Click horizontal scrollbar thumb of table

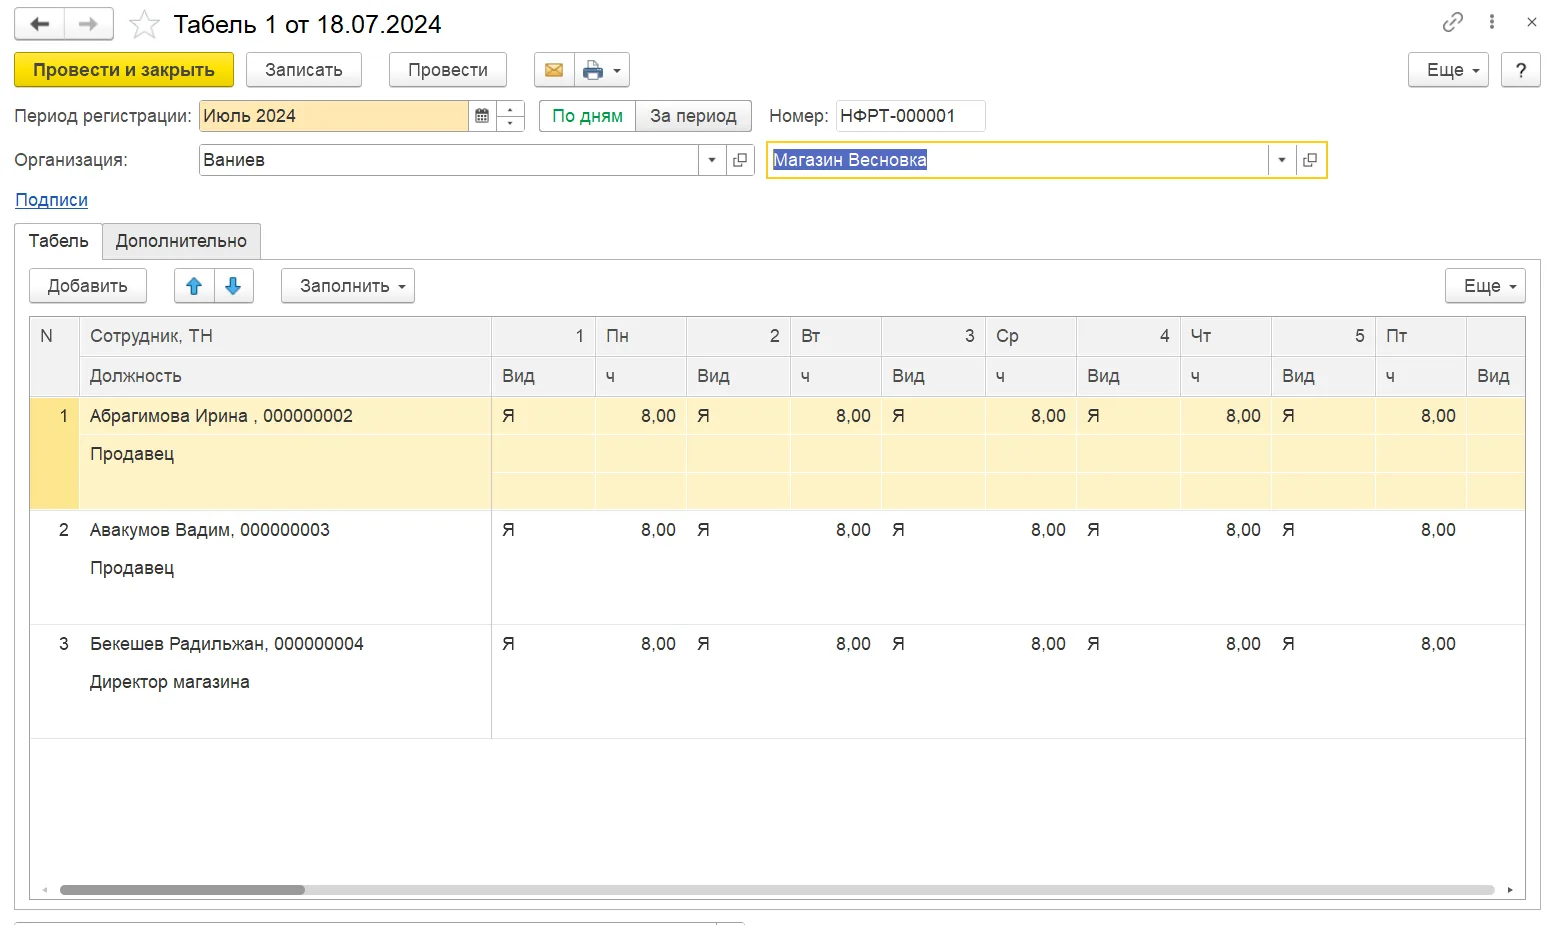pos(182,890)
